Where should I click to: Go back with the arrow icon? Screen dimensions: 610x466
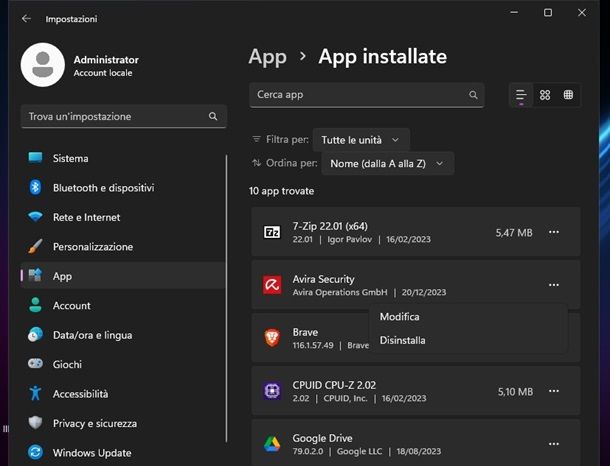(26, 19)
